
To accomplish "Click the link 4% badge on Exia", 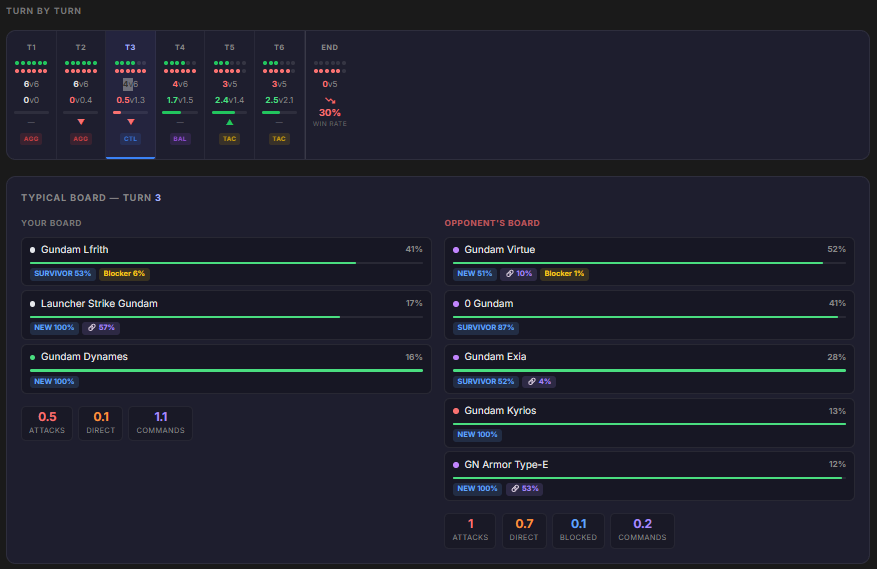I will 540,381.
